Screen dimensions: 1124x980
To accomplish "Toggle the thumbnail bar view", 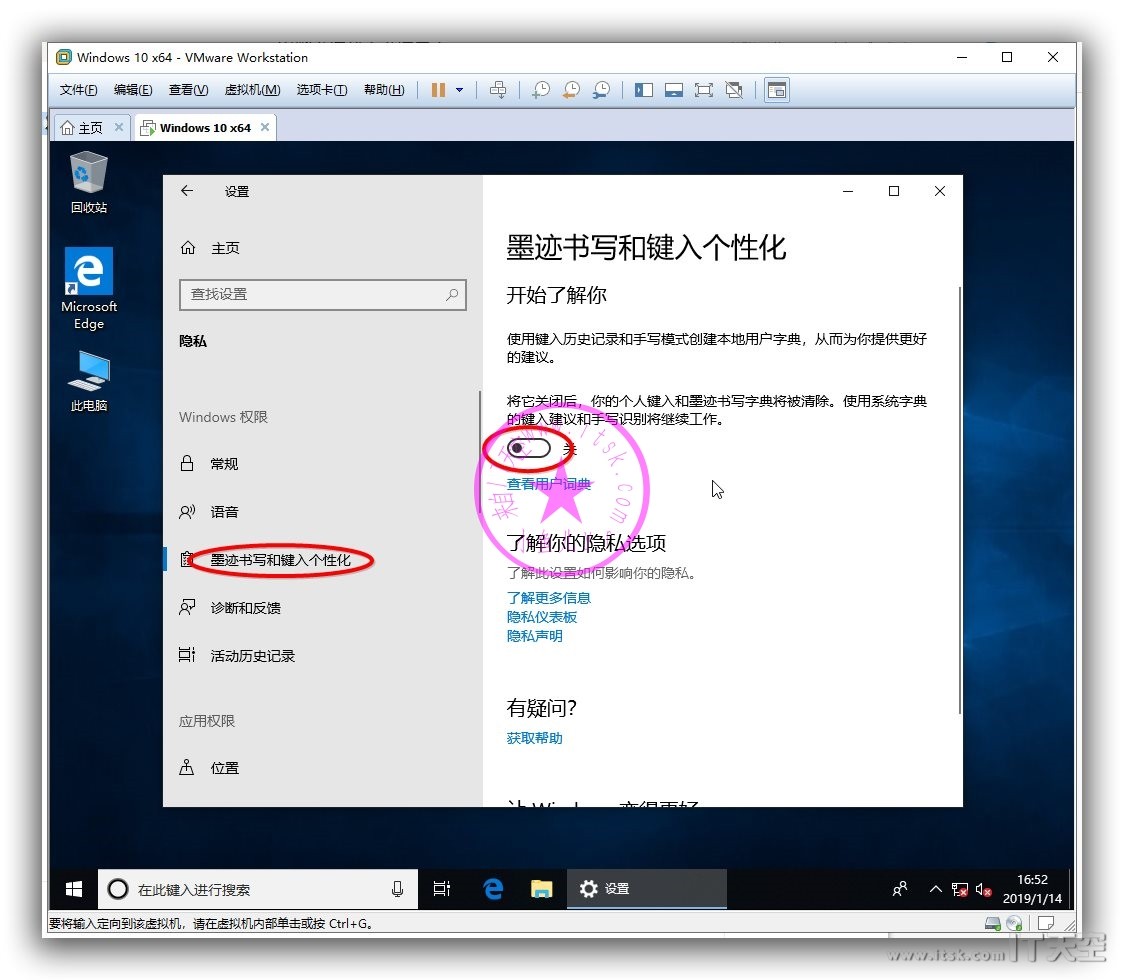I will [x=674, y=90].
